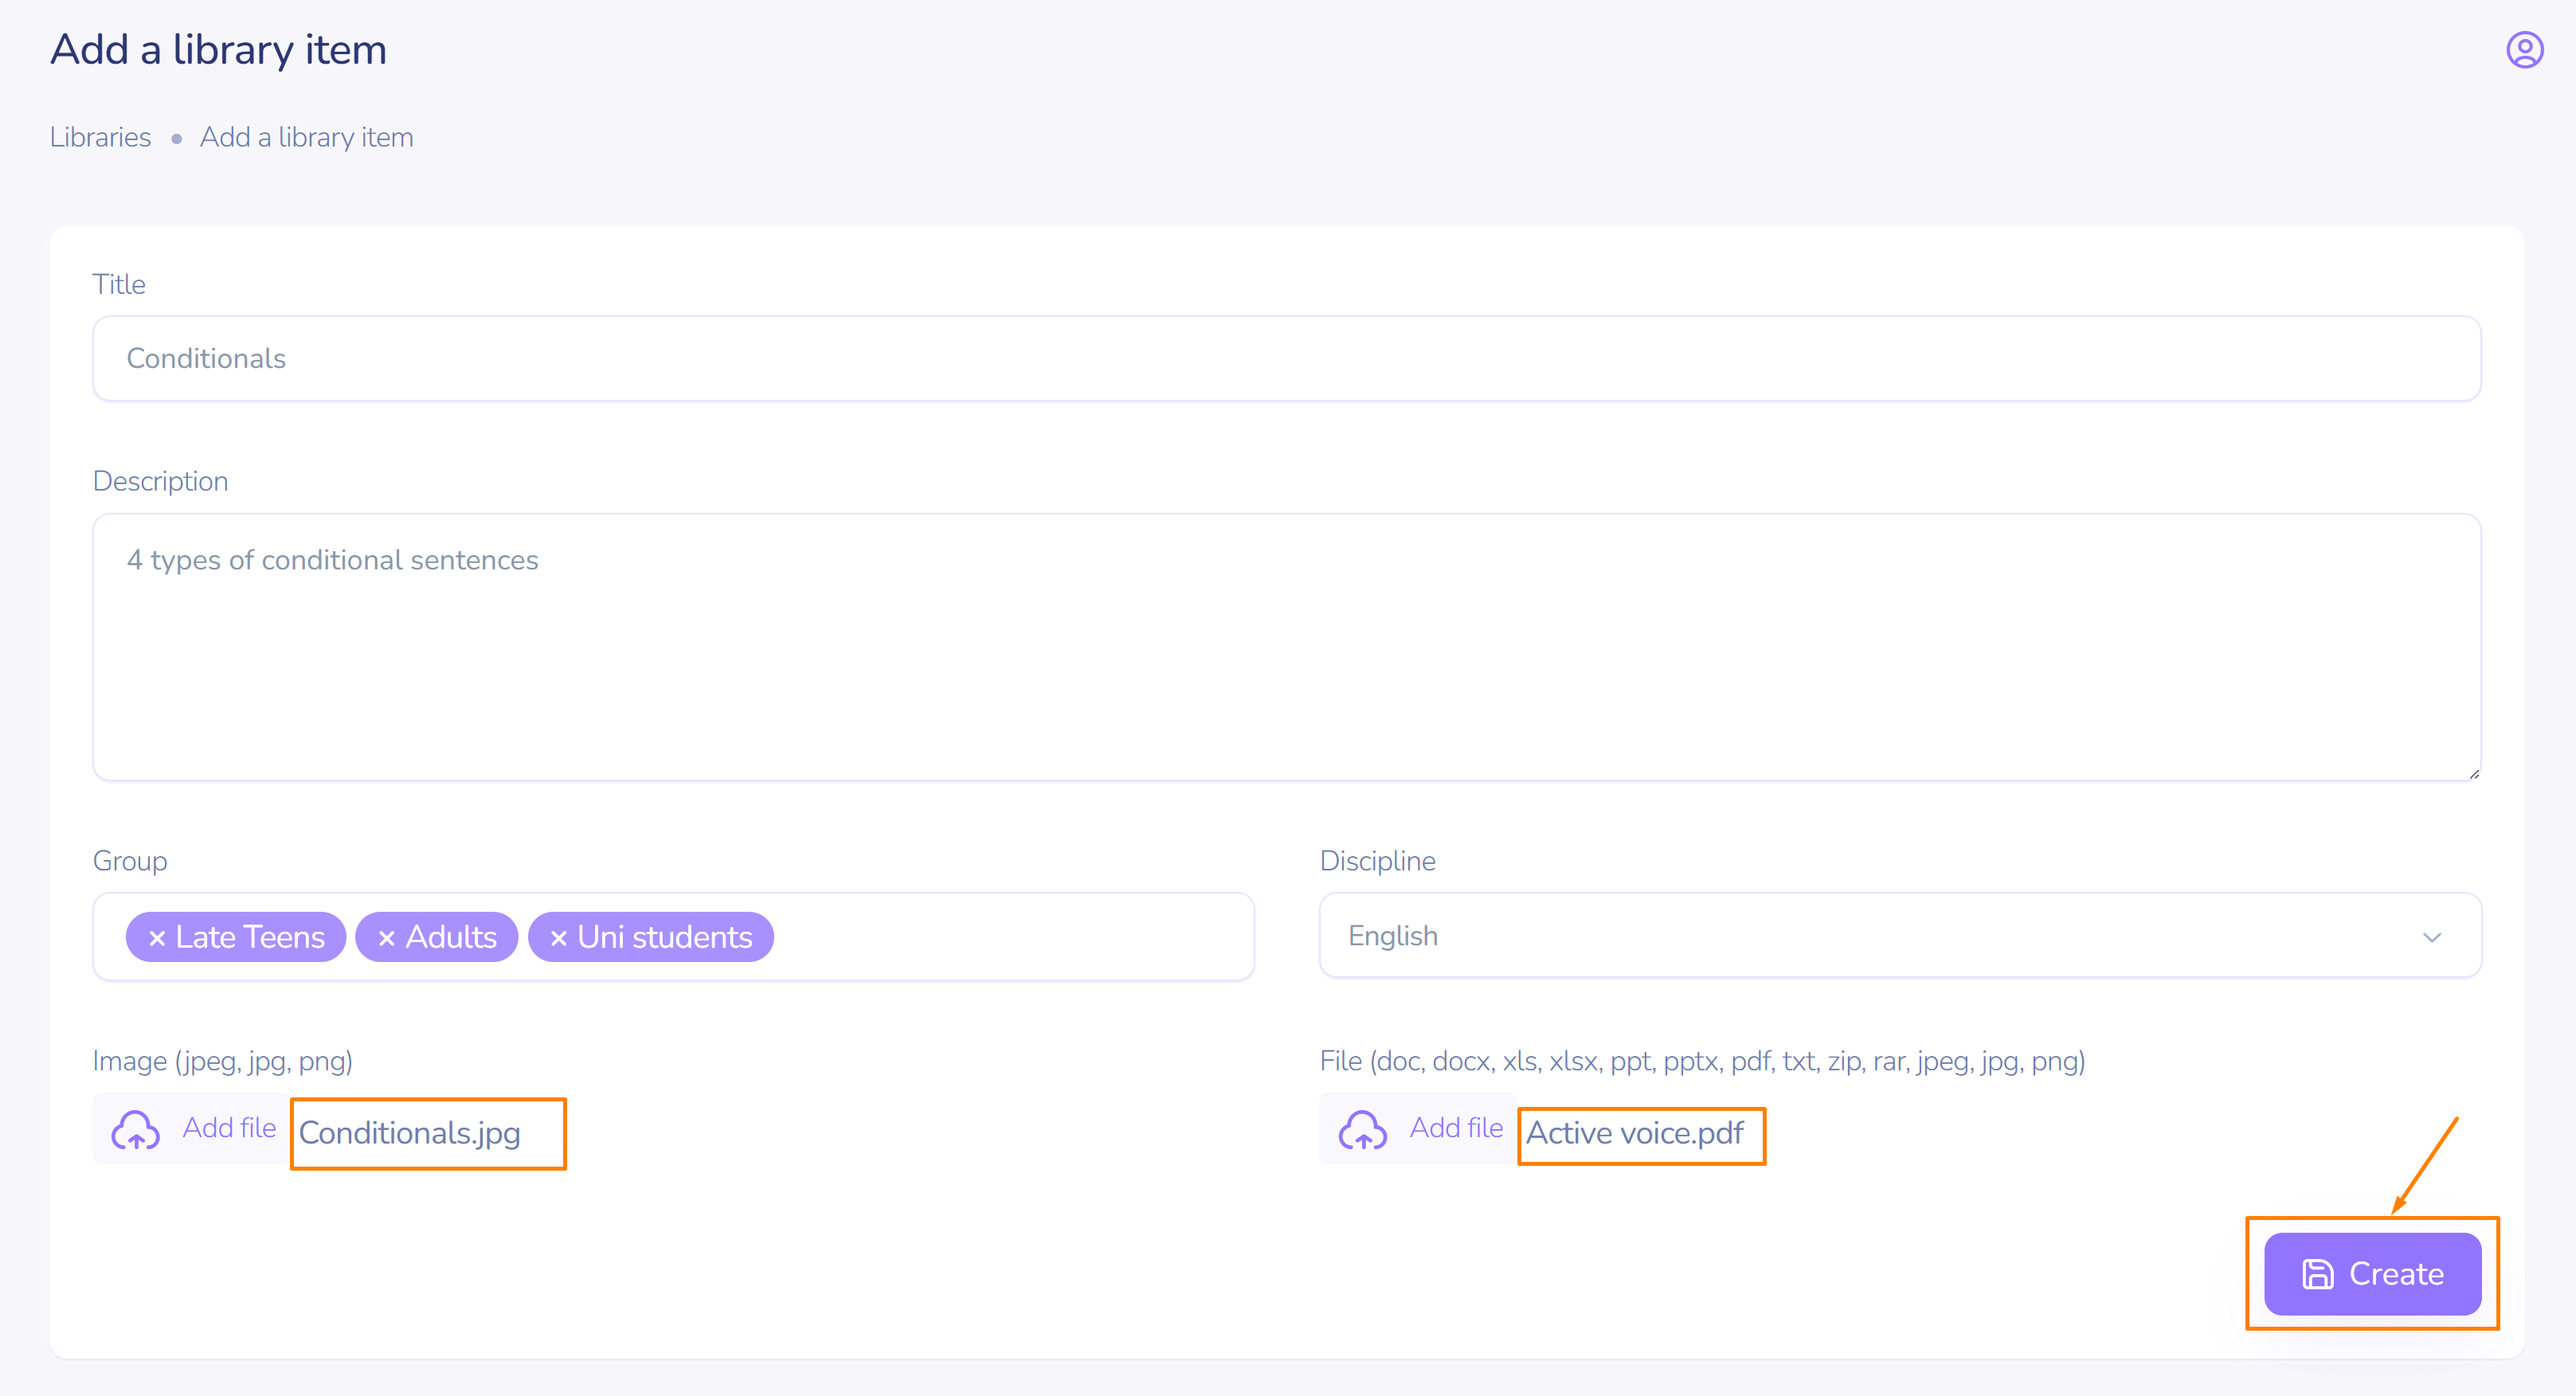Click the image upload cloud icon
The width and height of the screenshot is (2576, 1396).
coord(136,1130)
